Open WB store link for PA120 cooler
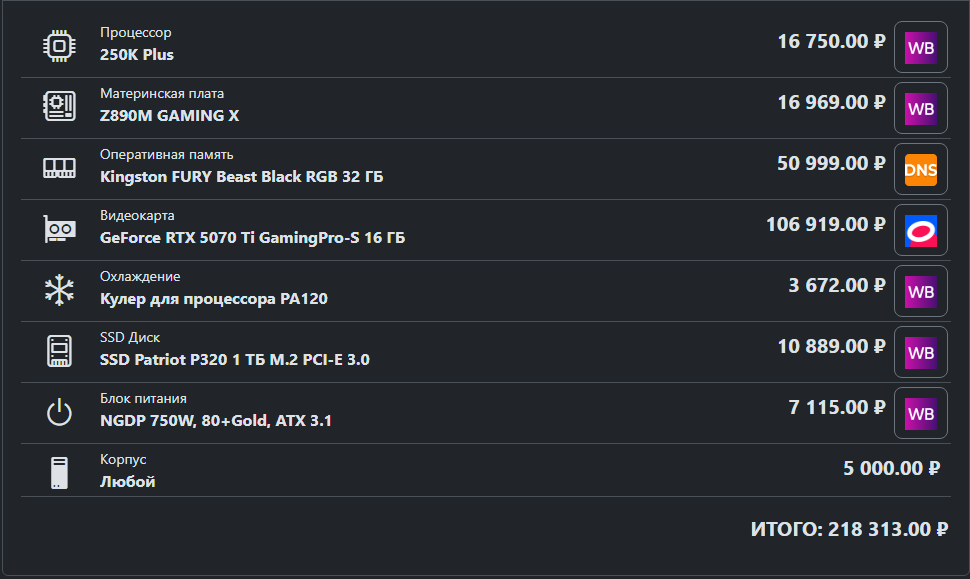This screenshot has height=579, width=970. tap(921, 291)
